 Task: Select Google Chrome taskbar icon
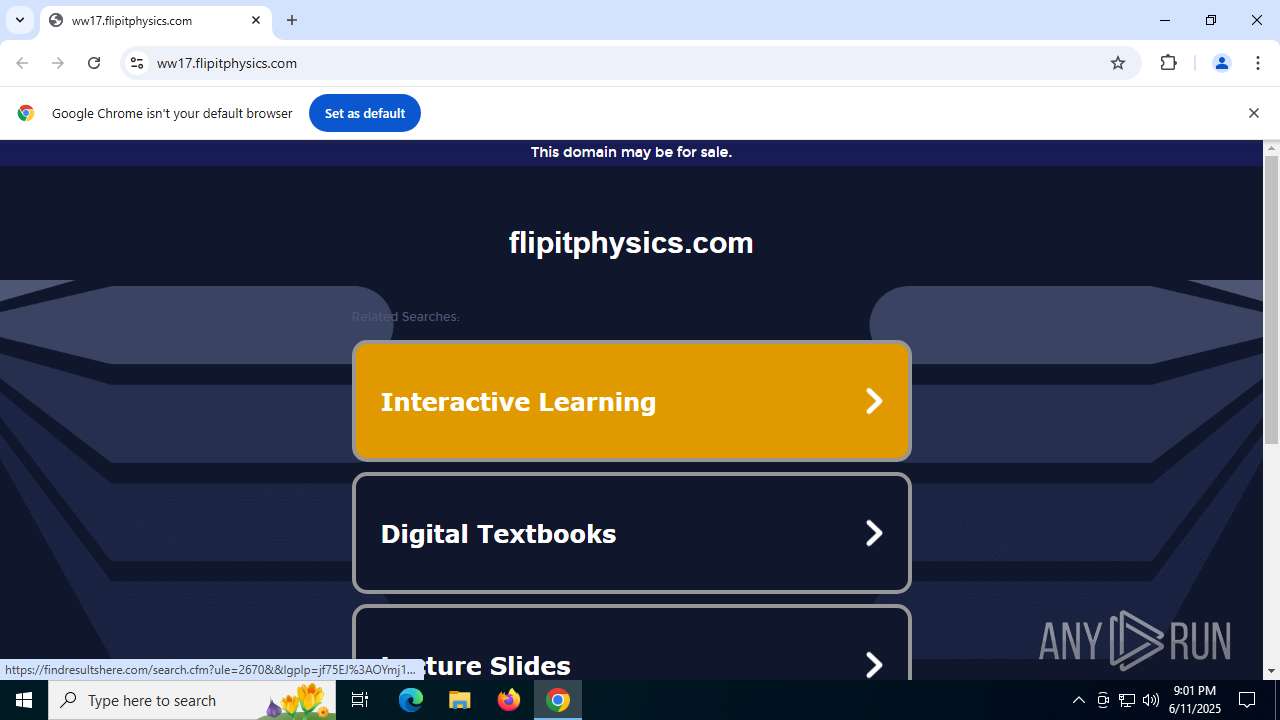click(558, 700)
